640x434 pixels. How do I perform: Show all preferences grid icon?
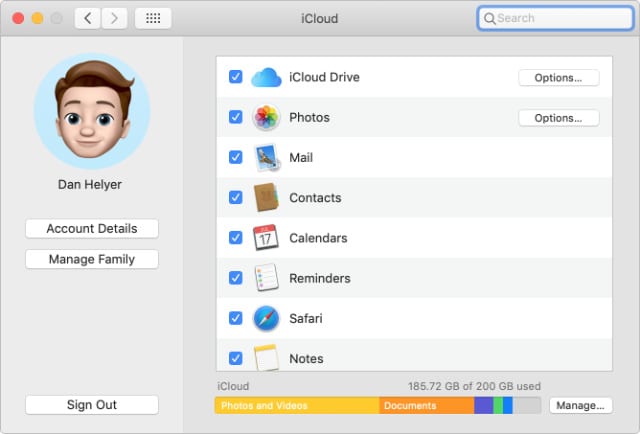[153, 18]
